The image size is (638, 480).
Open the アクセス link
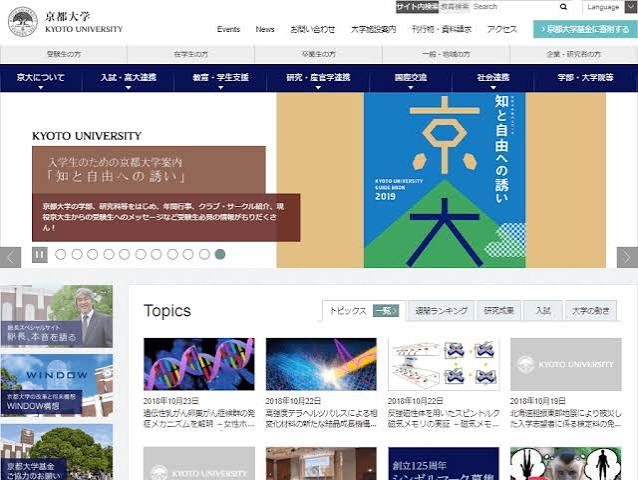[502, 29]
